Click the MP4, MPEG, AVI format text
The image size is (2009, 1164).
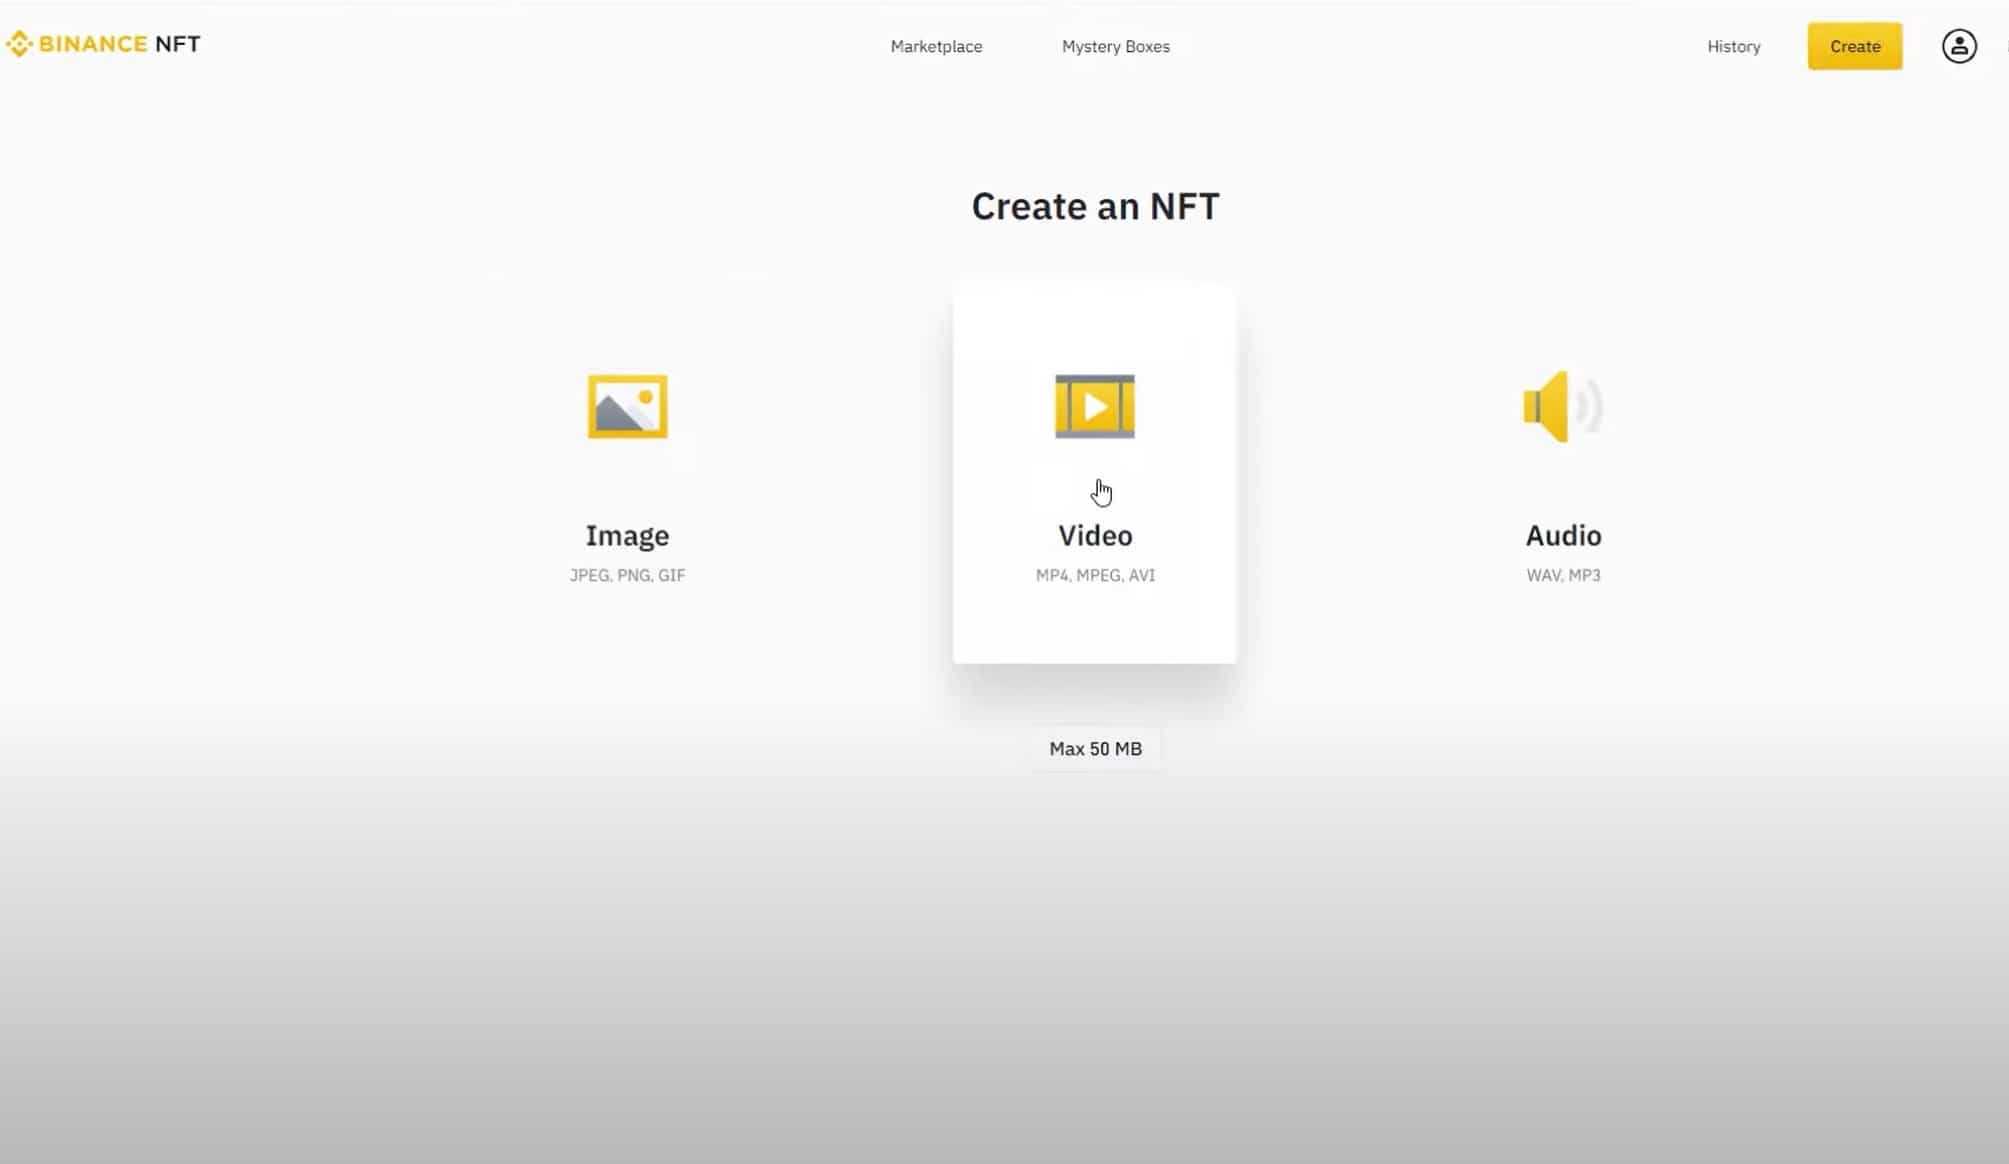[x=1094, y=575]
